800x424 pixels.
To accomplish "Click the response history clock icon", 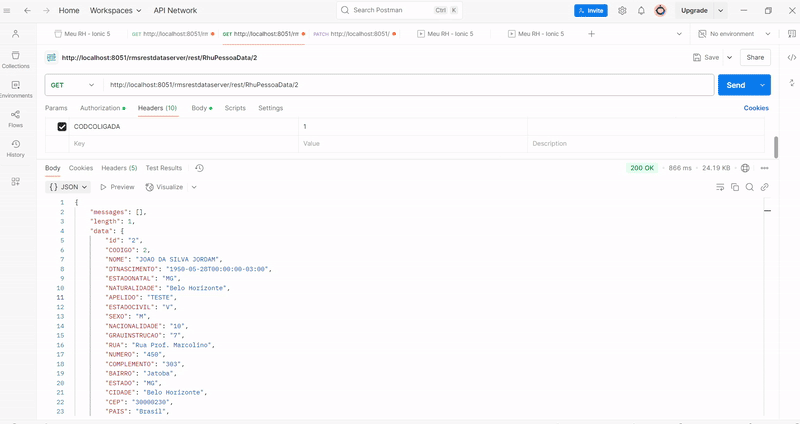I will pyautogui.click(x=199, y=168).
